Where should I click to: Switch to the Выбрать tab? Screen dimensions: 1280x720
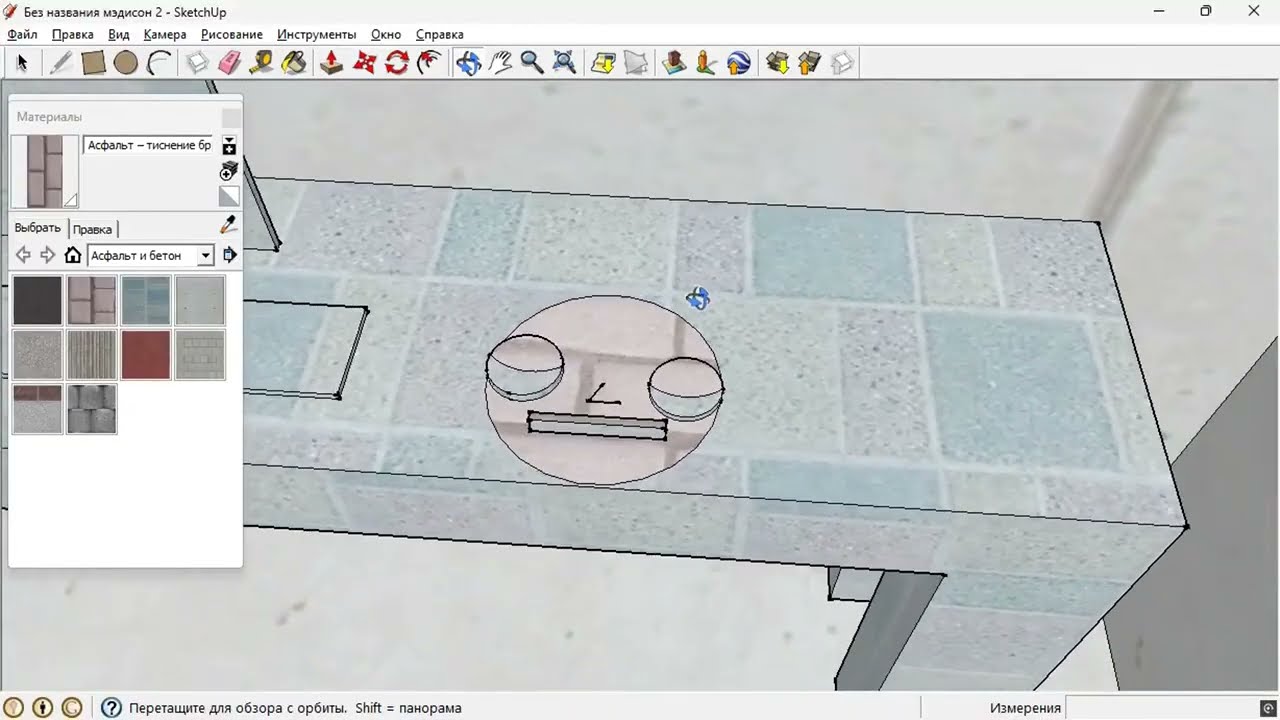[38, 228]
